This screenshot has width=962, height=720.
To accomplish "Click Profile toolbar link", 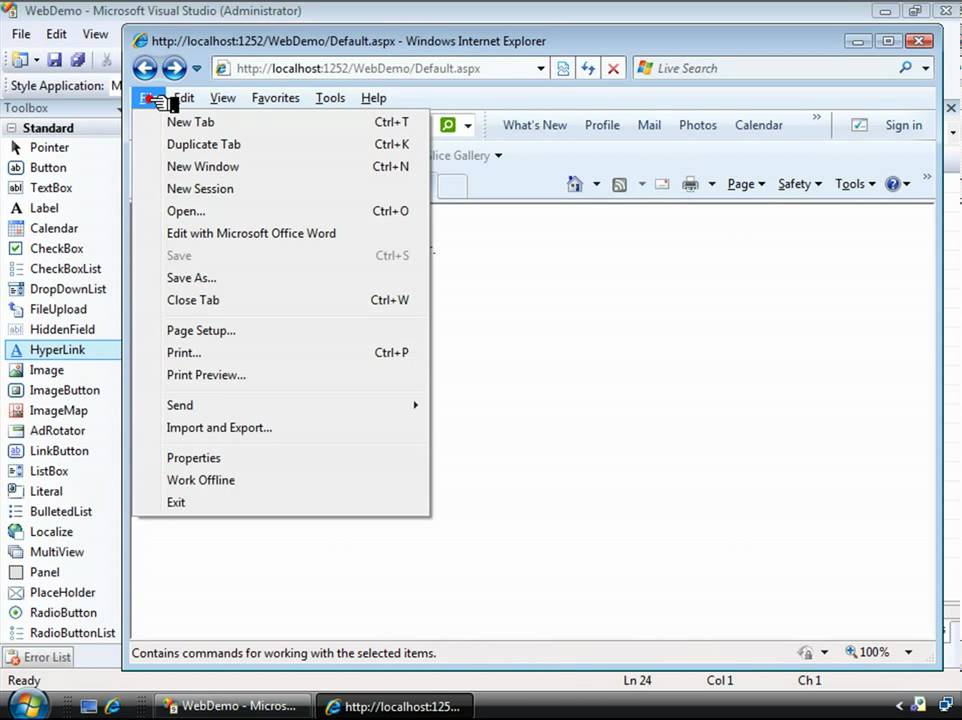I will pyautogui.click(x=602, y=125).
